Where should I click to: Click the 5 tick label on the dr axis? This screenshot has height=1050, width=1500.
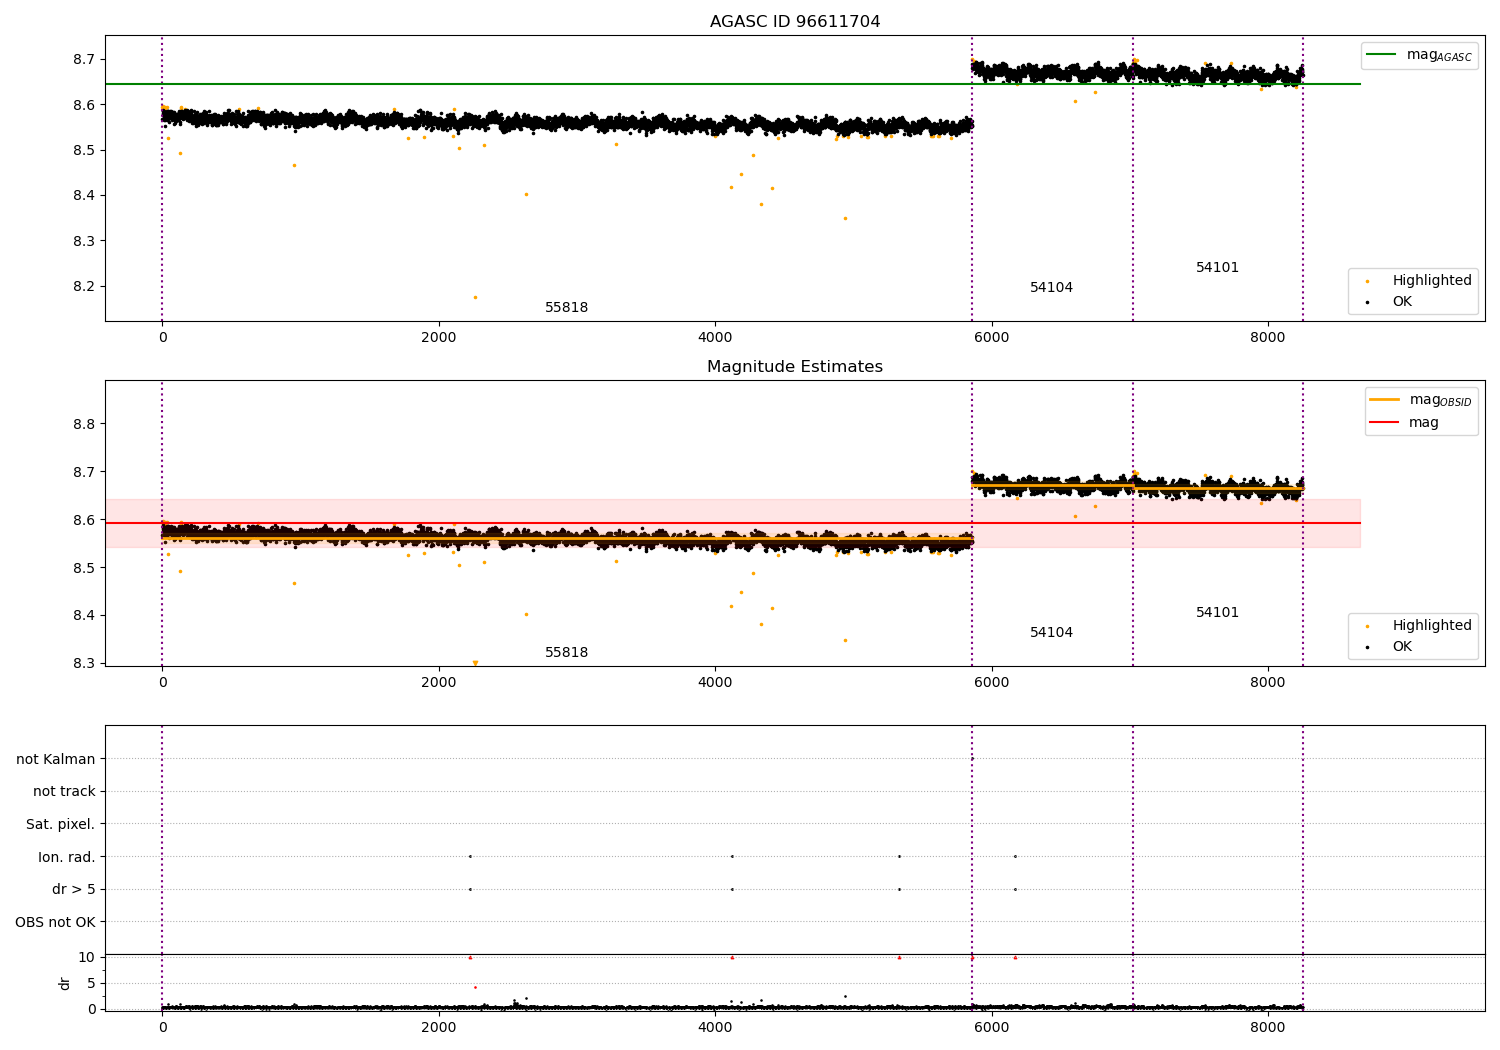click(92, 983)
